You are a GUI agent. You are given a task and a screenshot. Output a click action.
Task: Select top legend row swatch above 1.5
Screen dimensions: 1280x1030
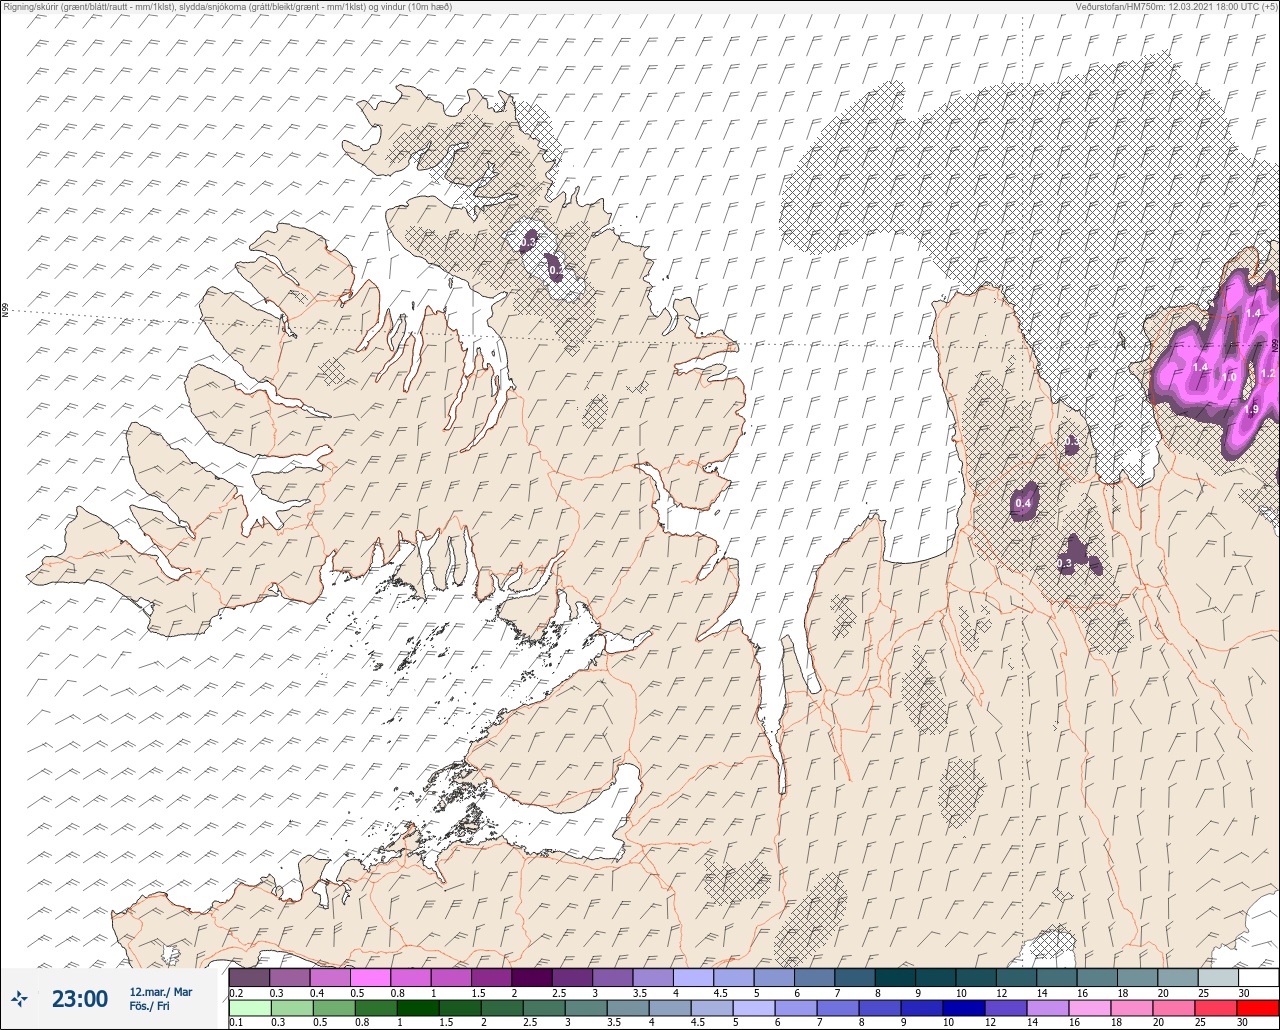491,977
